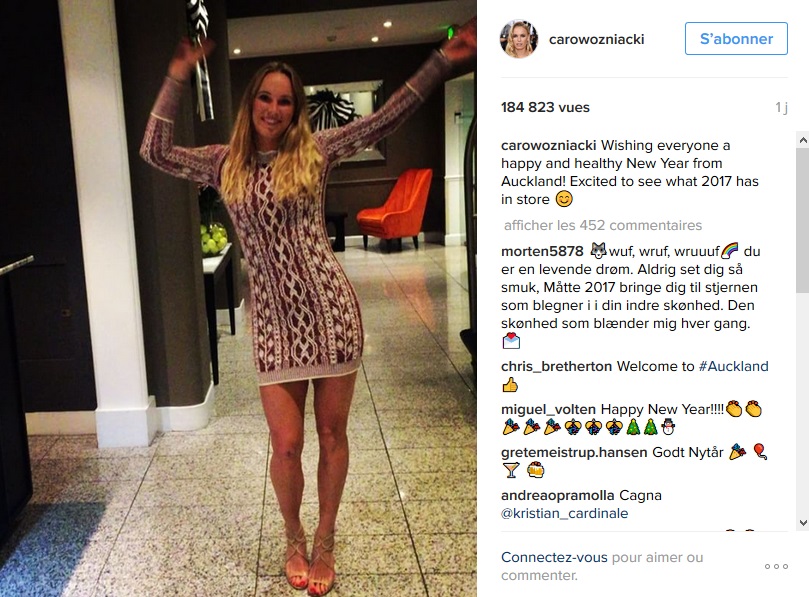Click the @kristian_cardinale mention
809x597 pixels.
click(x=564, y=513)
